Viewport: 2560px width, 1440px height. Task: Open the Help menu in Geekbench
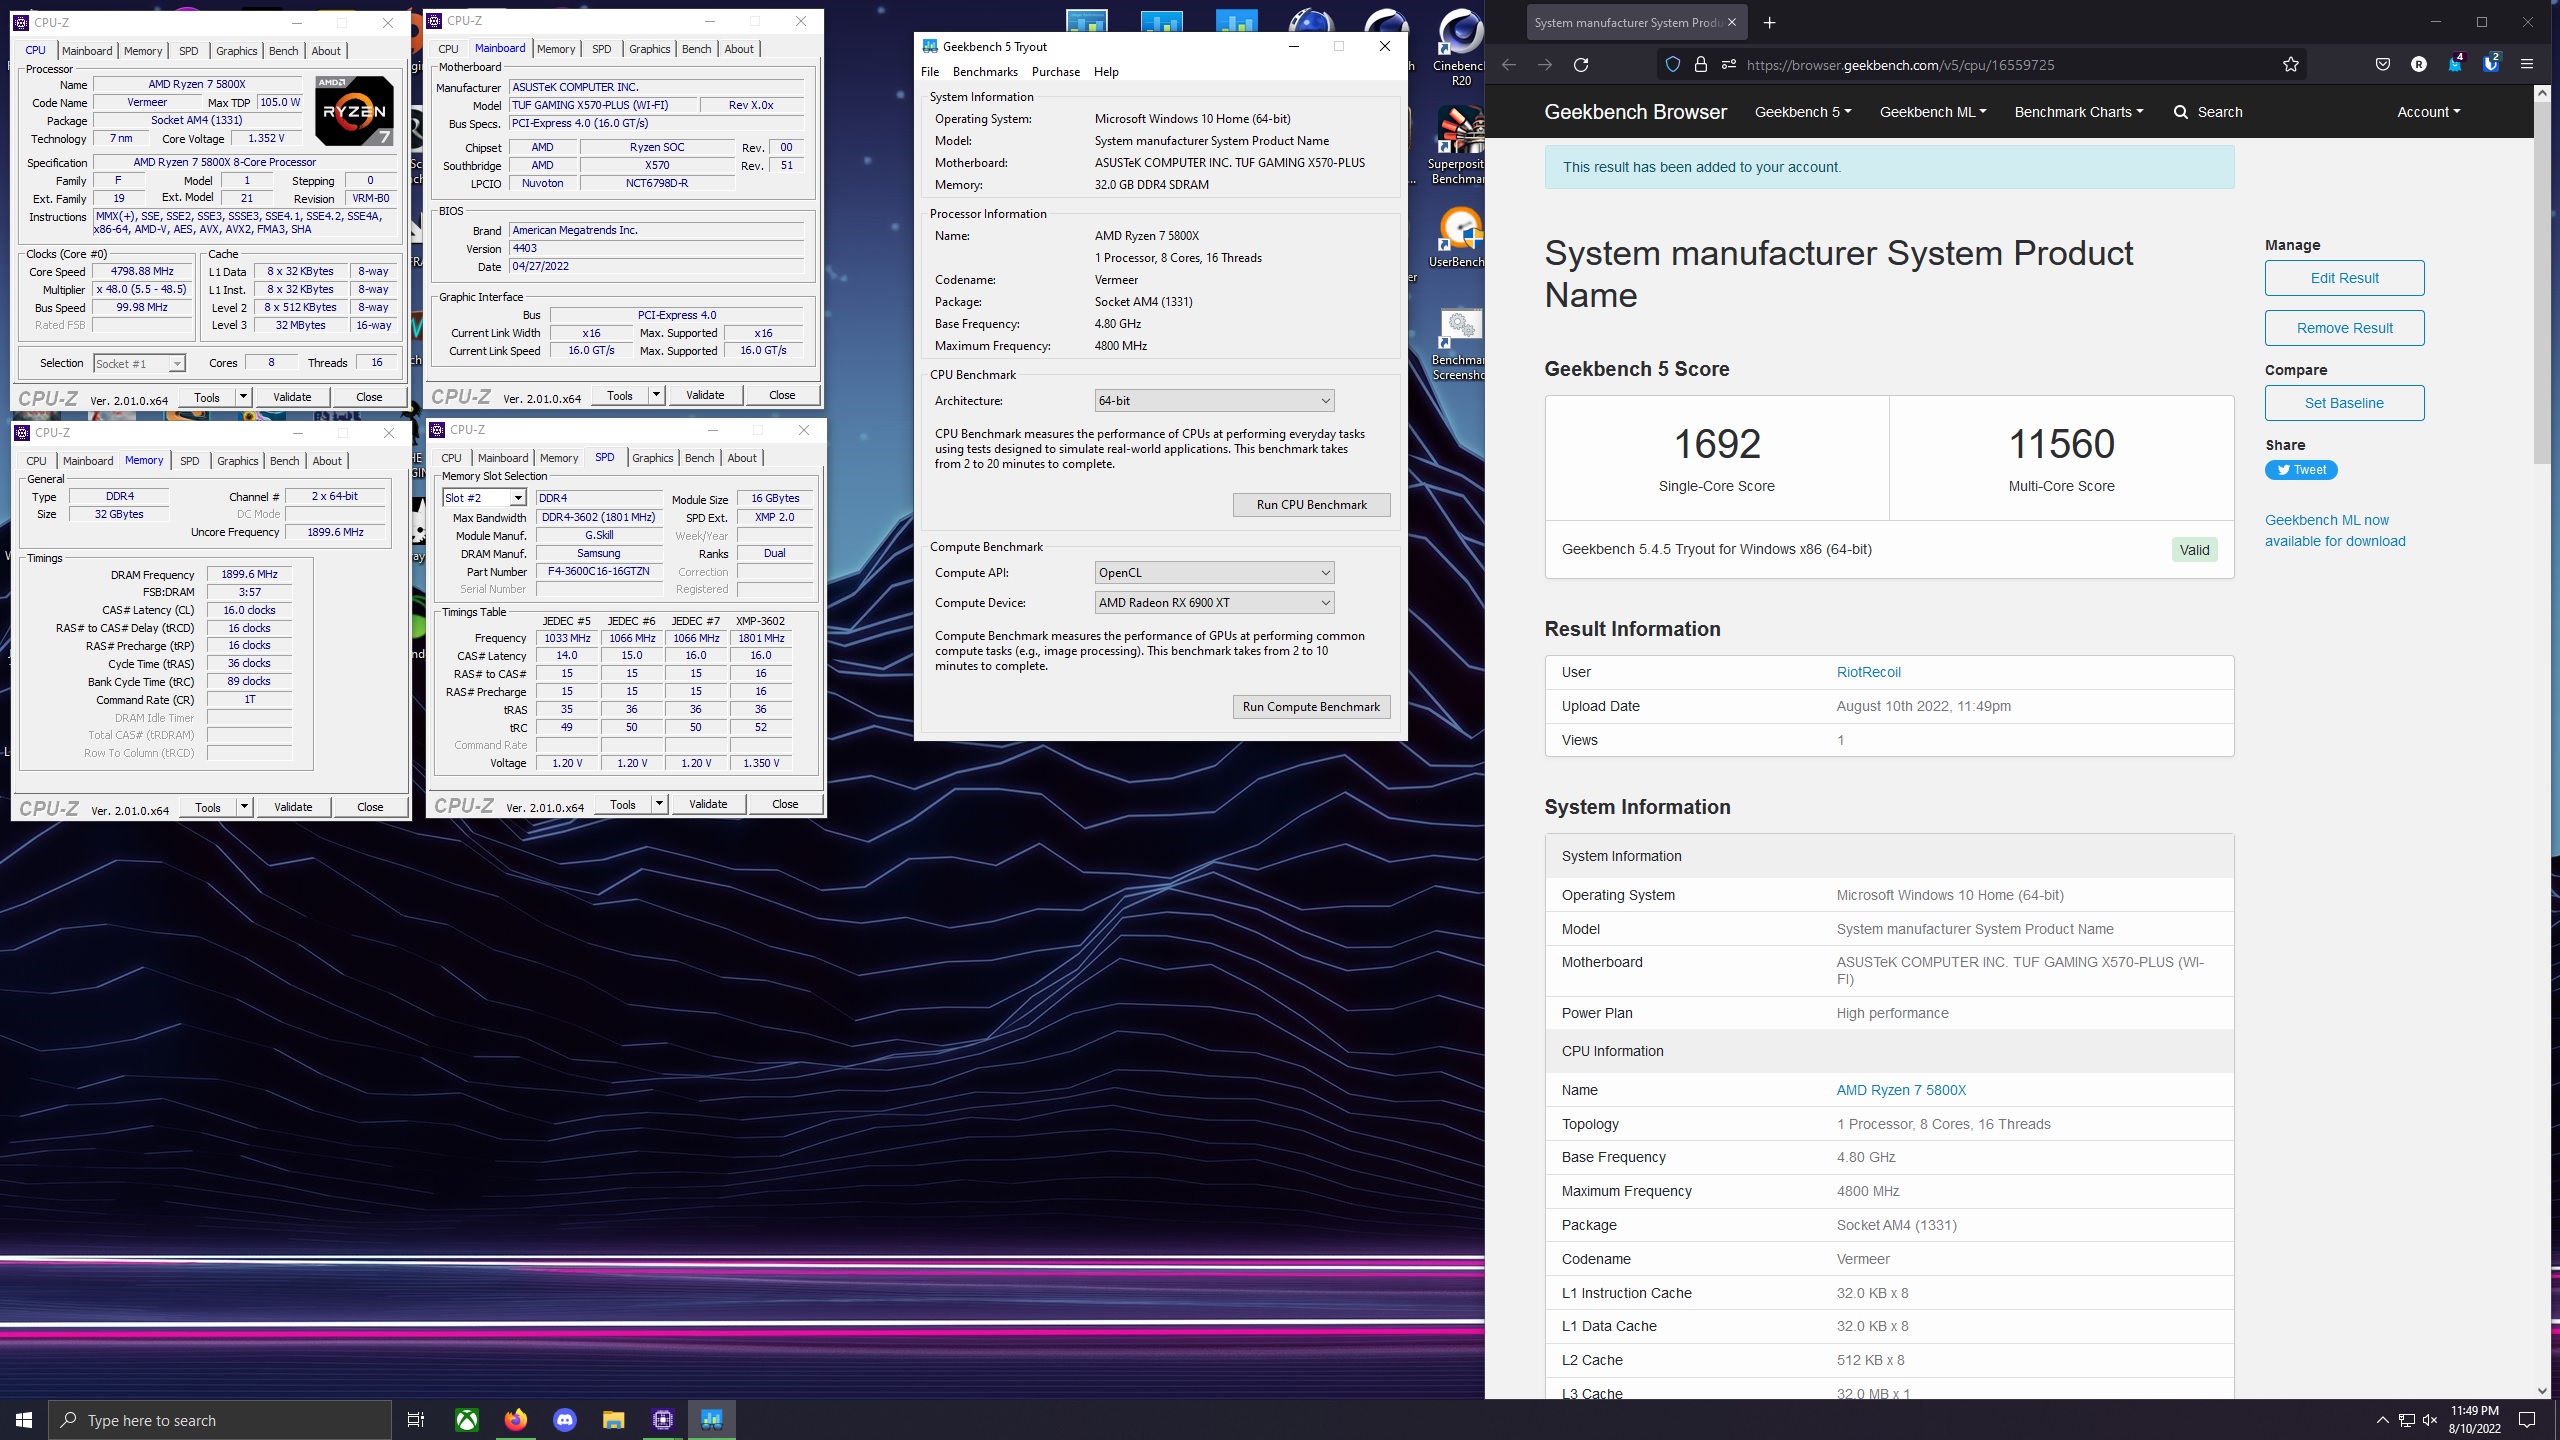click(1106, 72)
